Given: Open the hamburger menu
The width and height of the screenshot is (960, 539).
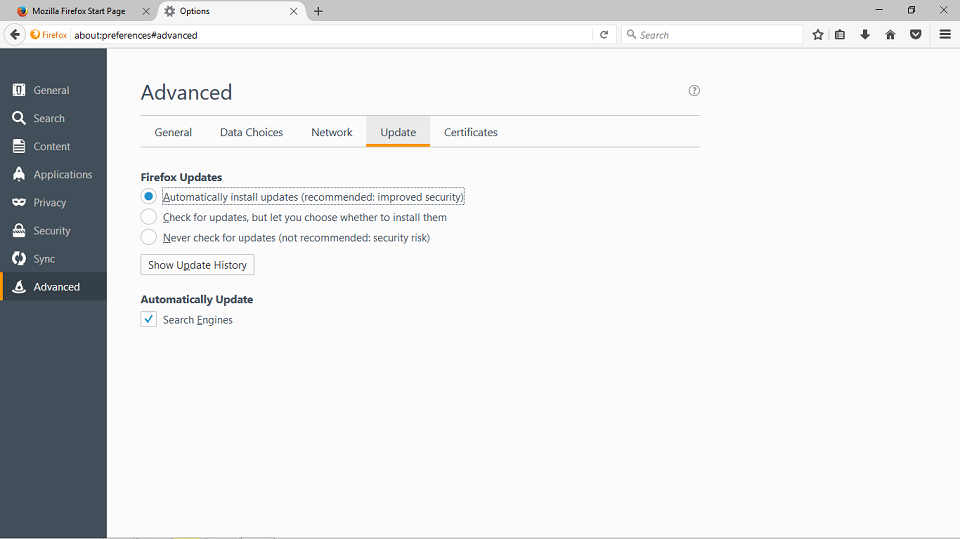Looking at the screenshot, I should pos(945,35).
